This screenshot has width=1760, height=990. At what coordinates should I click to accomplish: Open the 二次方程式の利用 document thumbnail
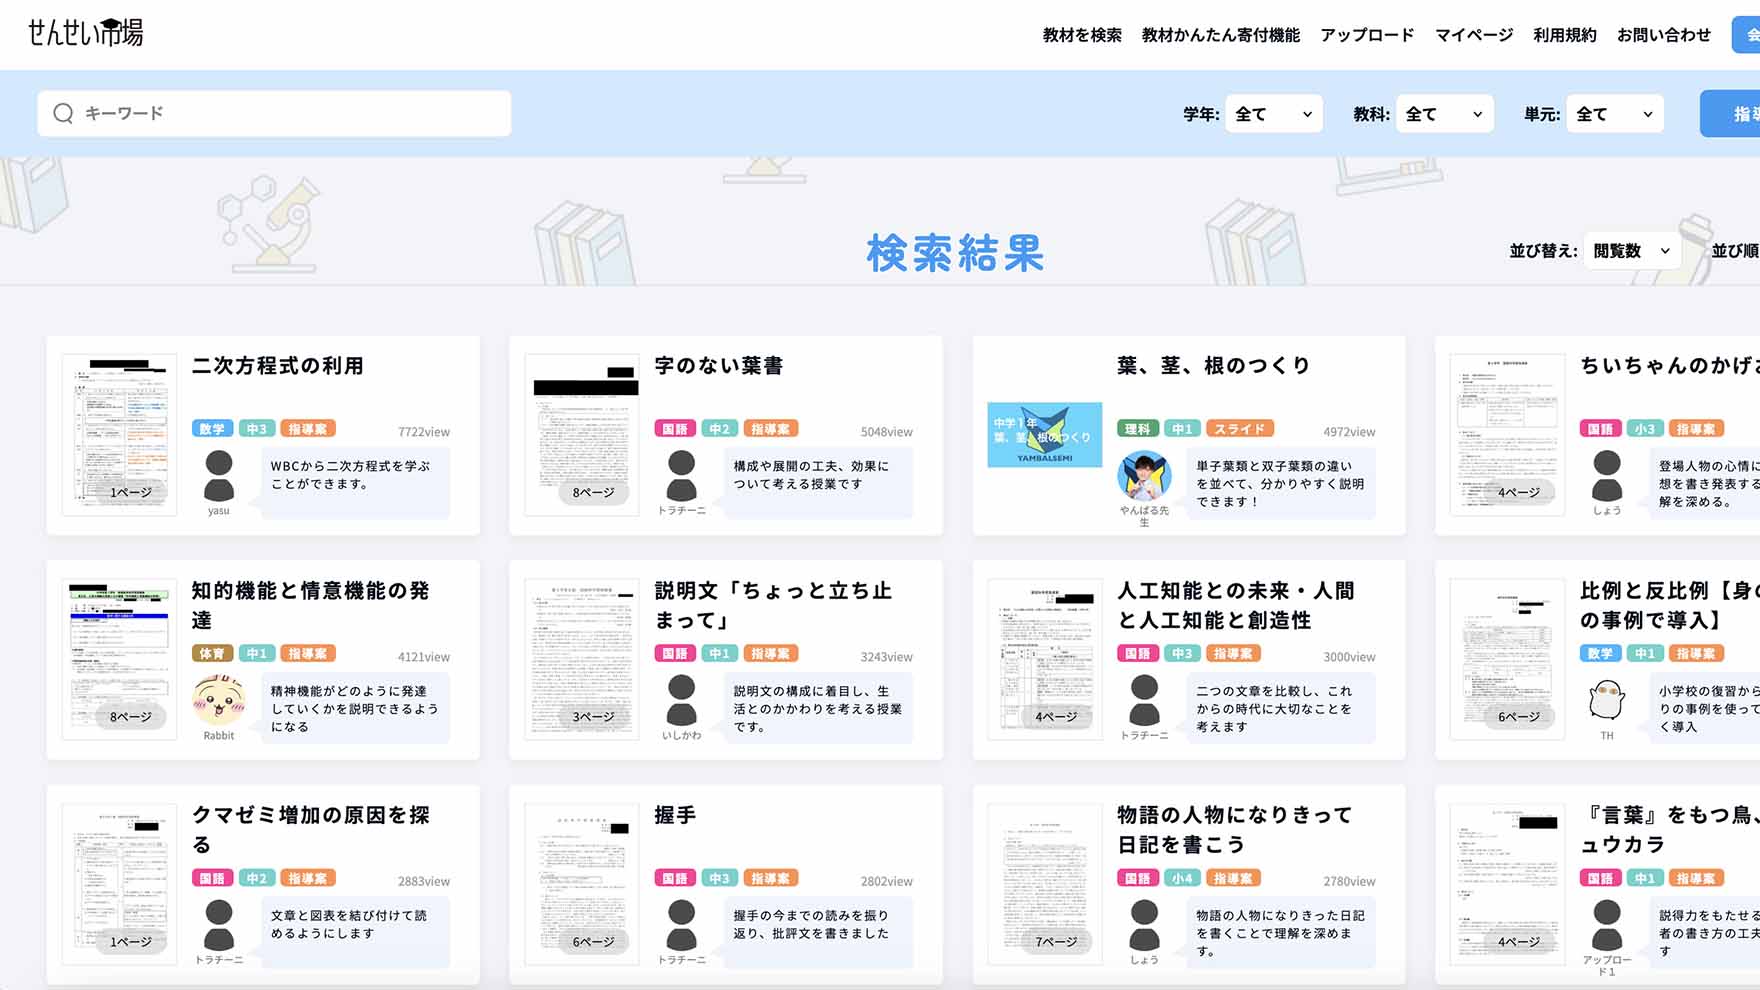(x=119, y=434)
